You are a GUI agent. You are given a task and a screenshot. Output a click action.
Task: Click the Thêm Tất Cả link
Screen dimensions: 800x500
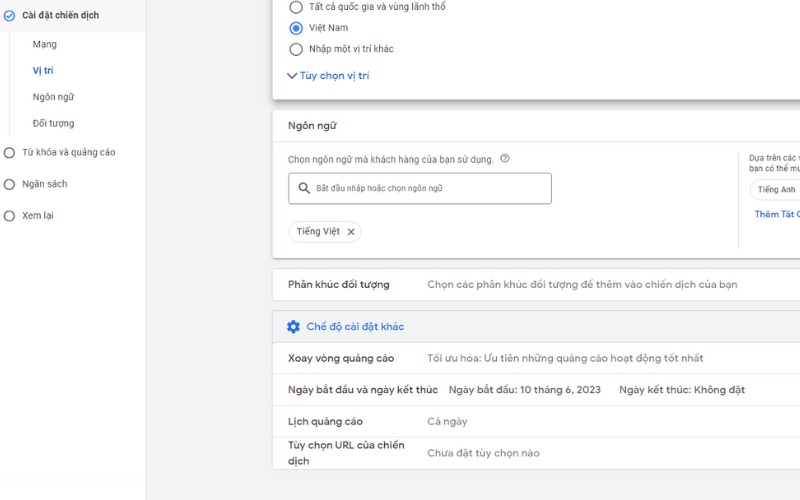[777, 214]
